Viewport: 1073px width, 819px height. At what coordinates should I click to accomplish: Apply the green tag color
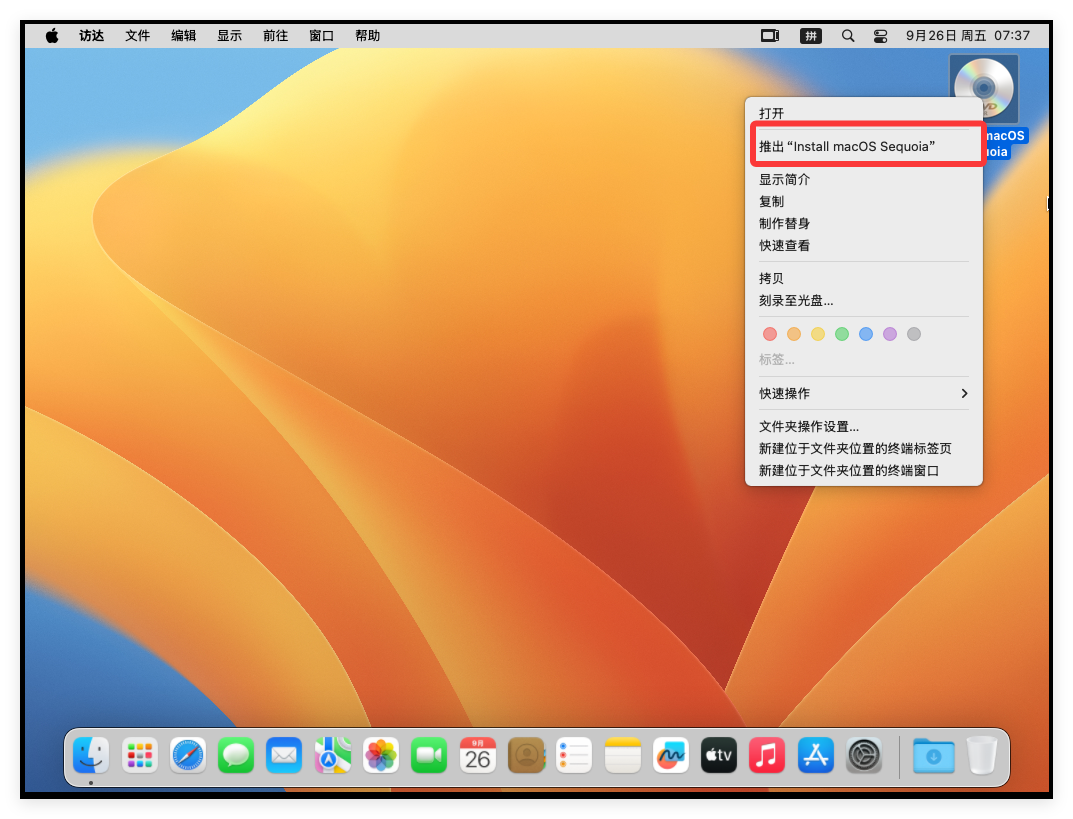[842, 334]
